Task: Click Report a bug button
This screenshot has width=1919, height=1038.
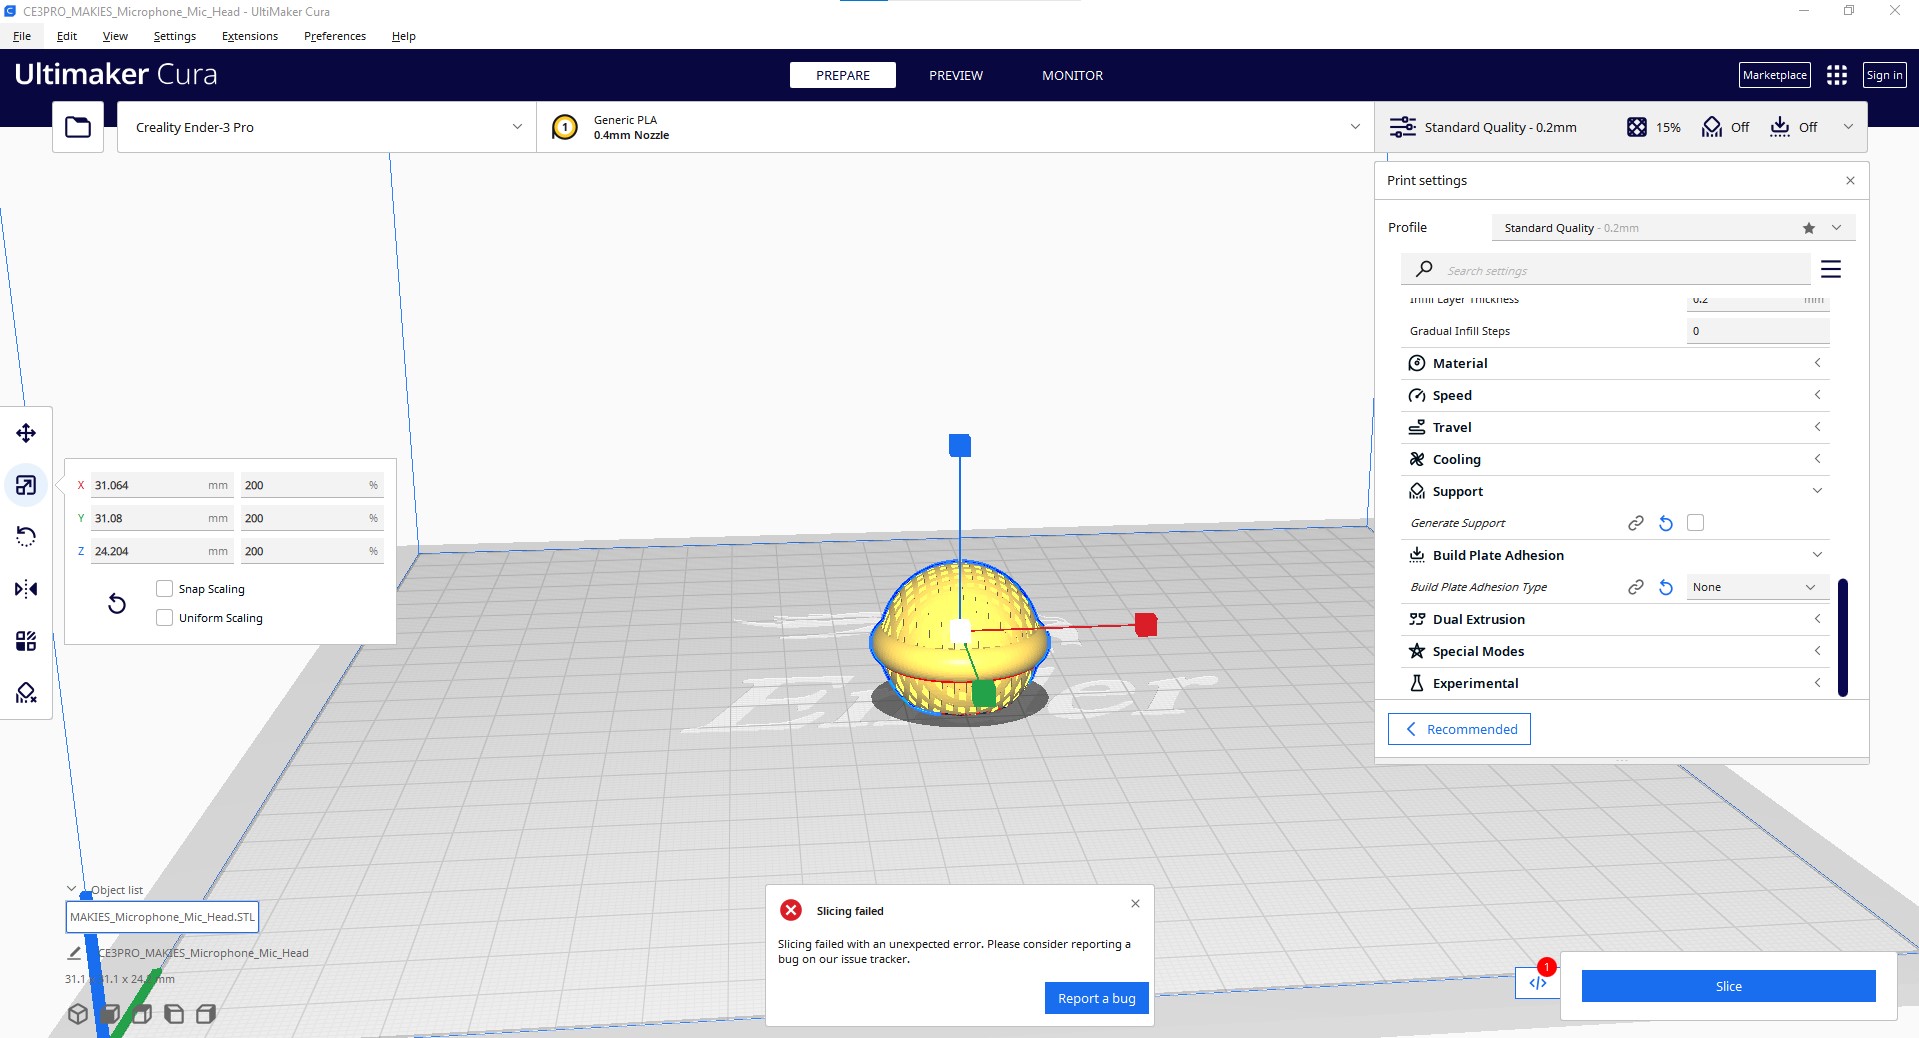Action: click(1097, 998)
